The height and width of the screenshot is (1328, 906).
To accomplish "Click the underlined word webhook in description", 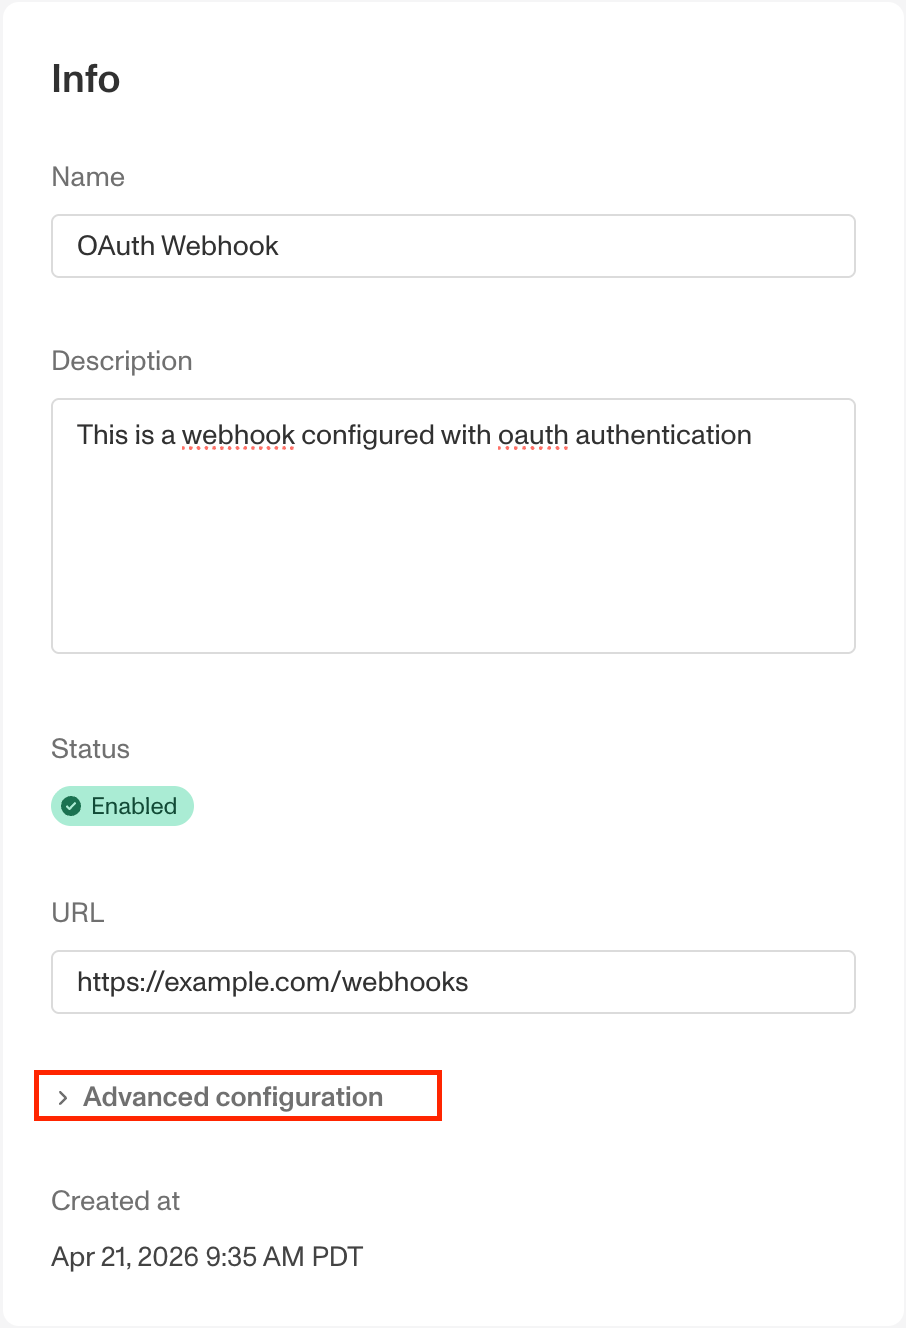I will (238, 435).
